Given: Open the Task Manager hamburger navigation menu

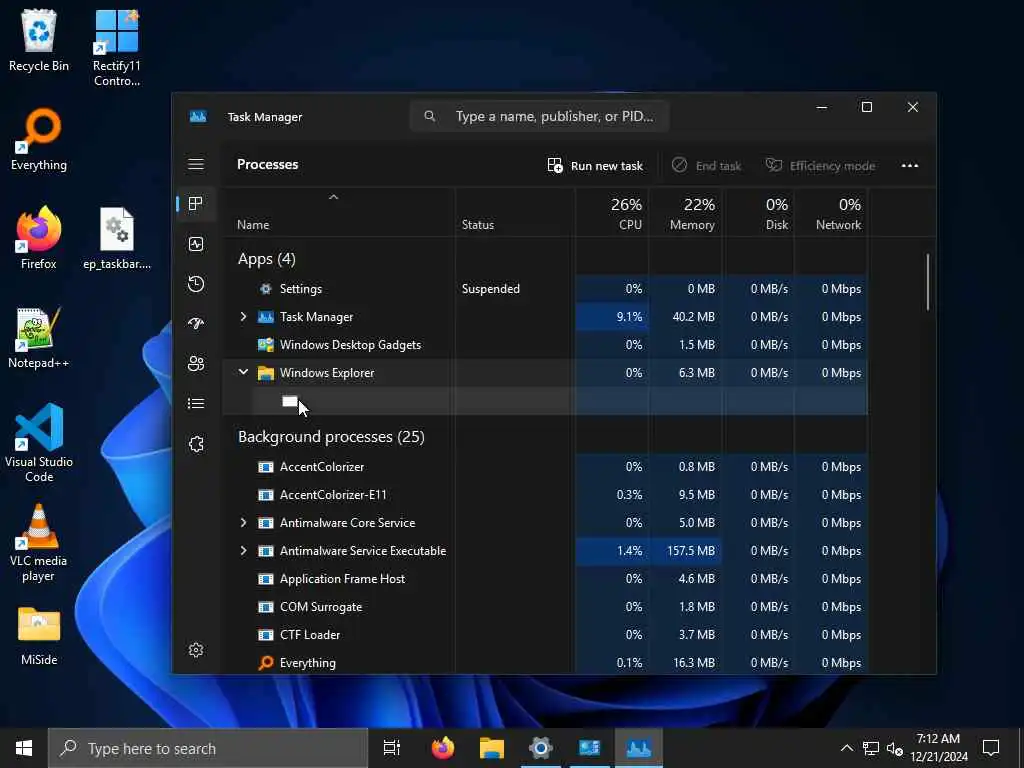Looking at the screenshot, I should 196,164.
